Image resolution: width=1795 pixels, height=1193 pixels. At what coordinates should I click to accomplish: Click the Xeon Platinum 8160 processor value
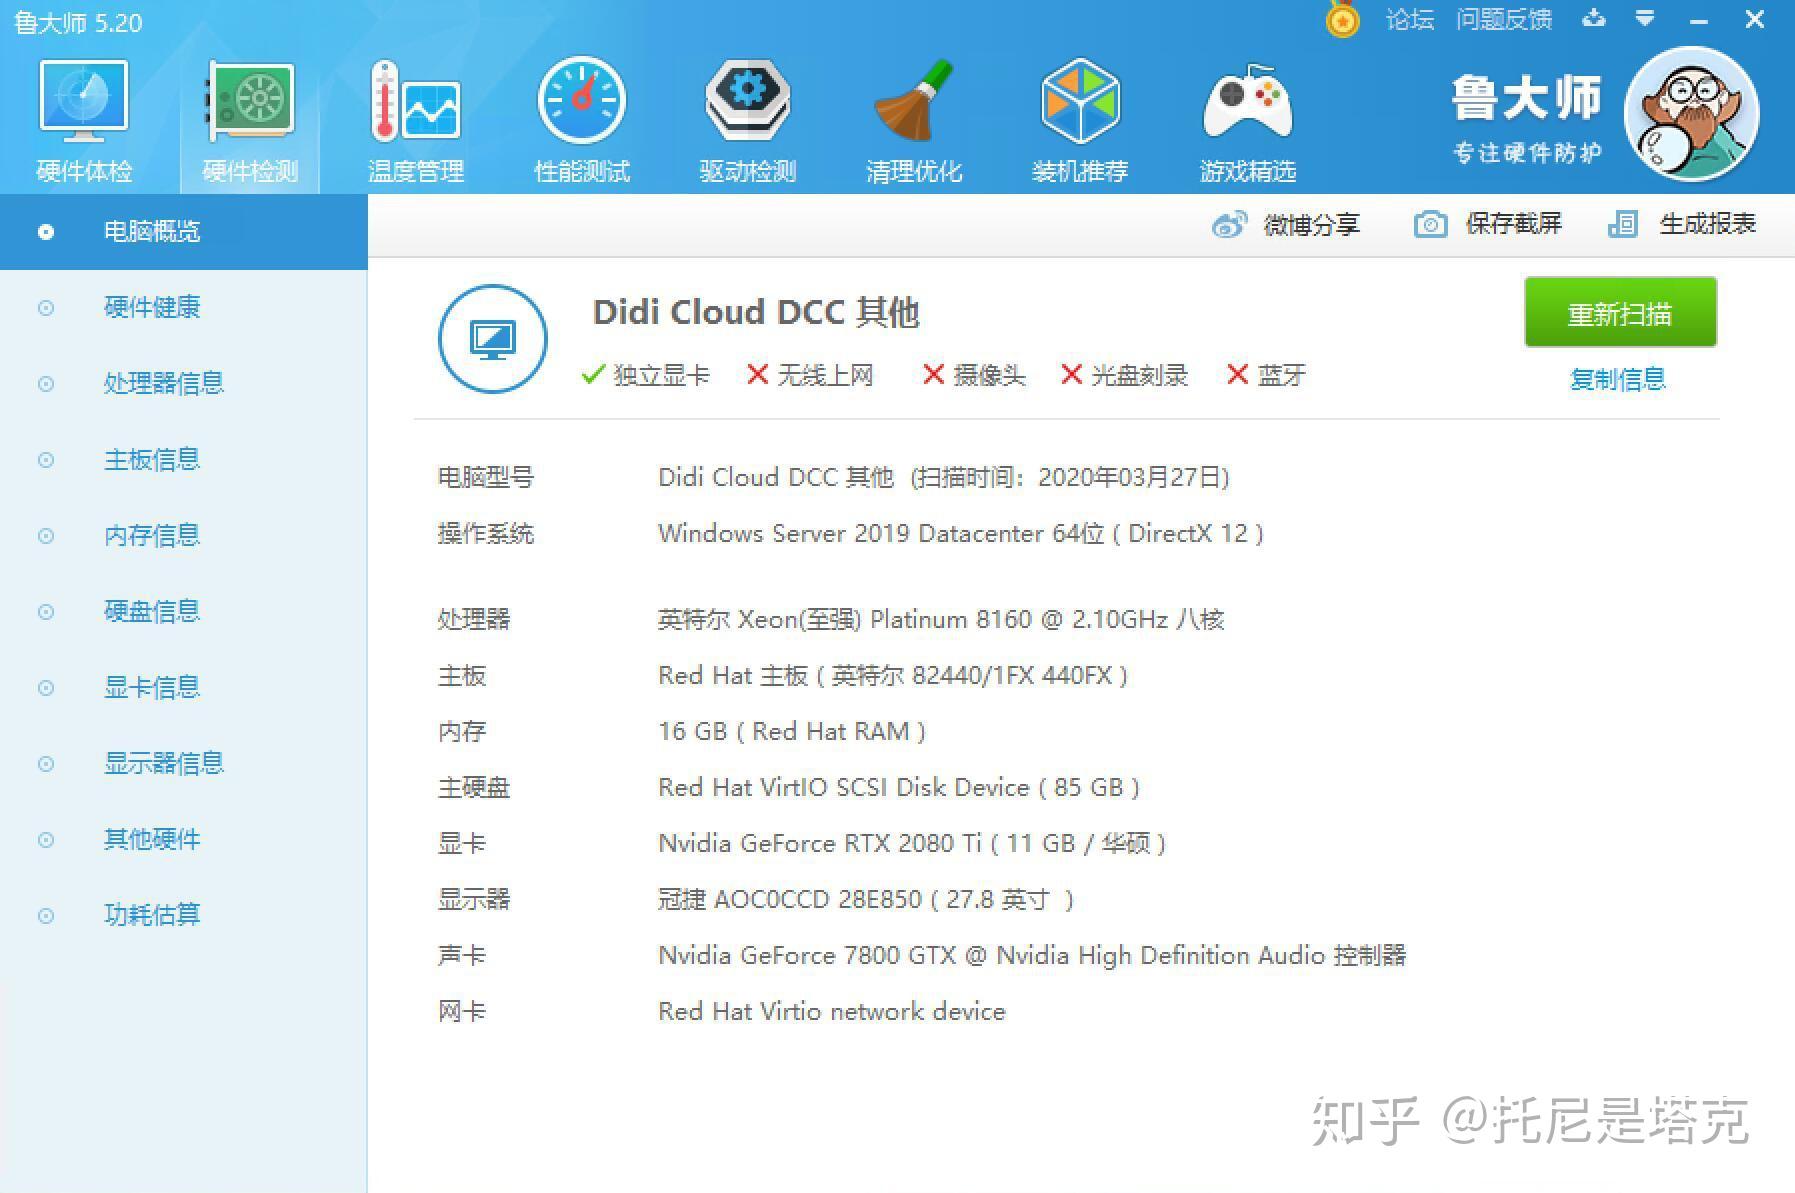(941, 620)
